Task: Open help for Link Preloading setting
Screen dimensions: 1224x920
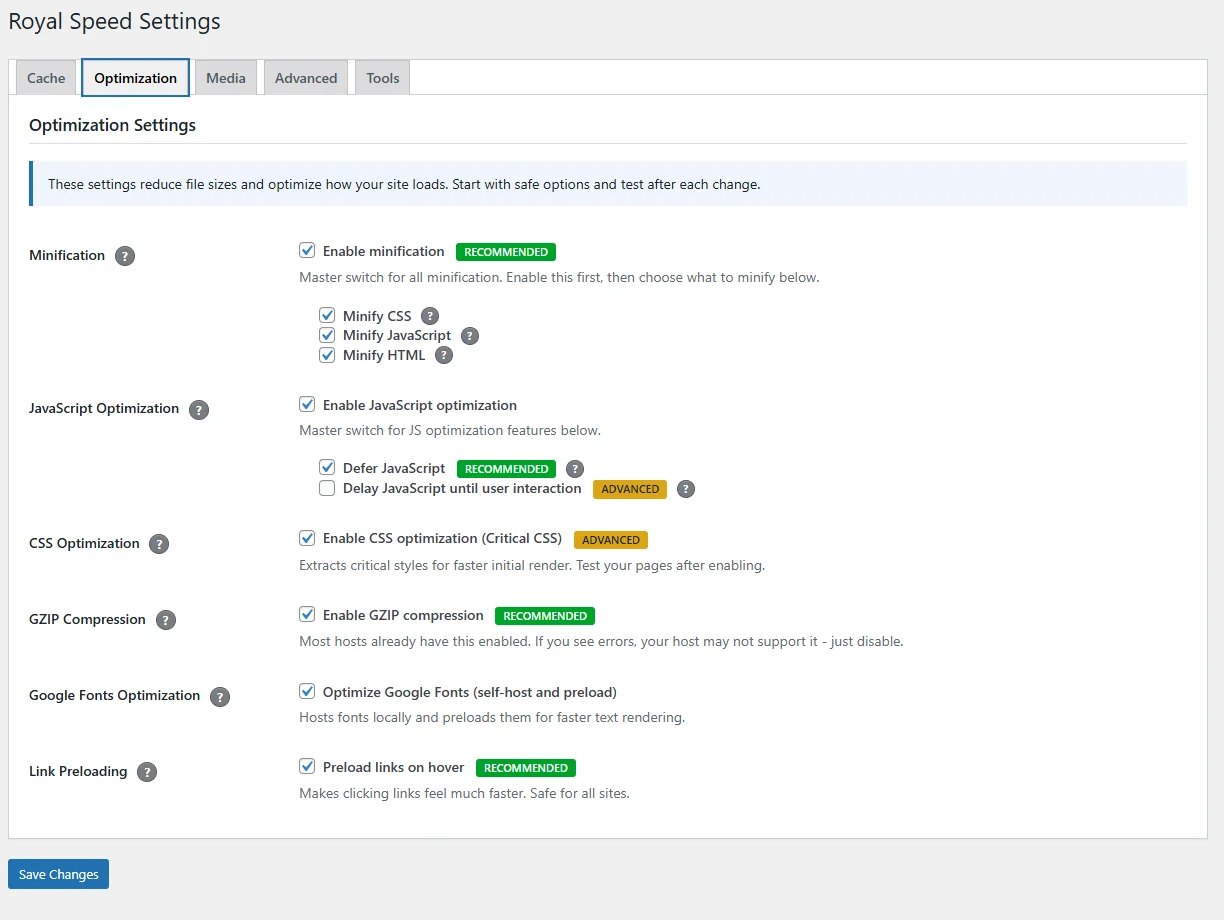Action: pyautogui.click(x=147, y=771)
